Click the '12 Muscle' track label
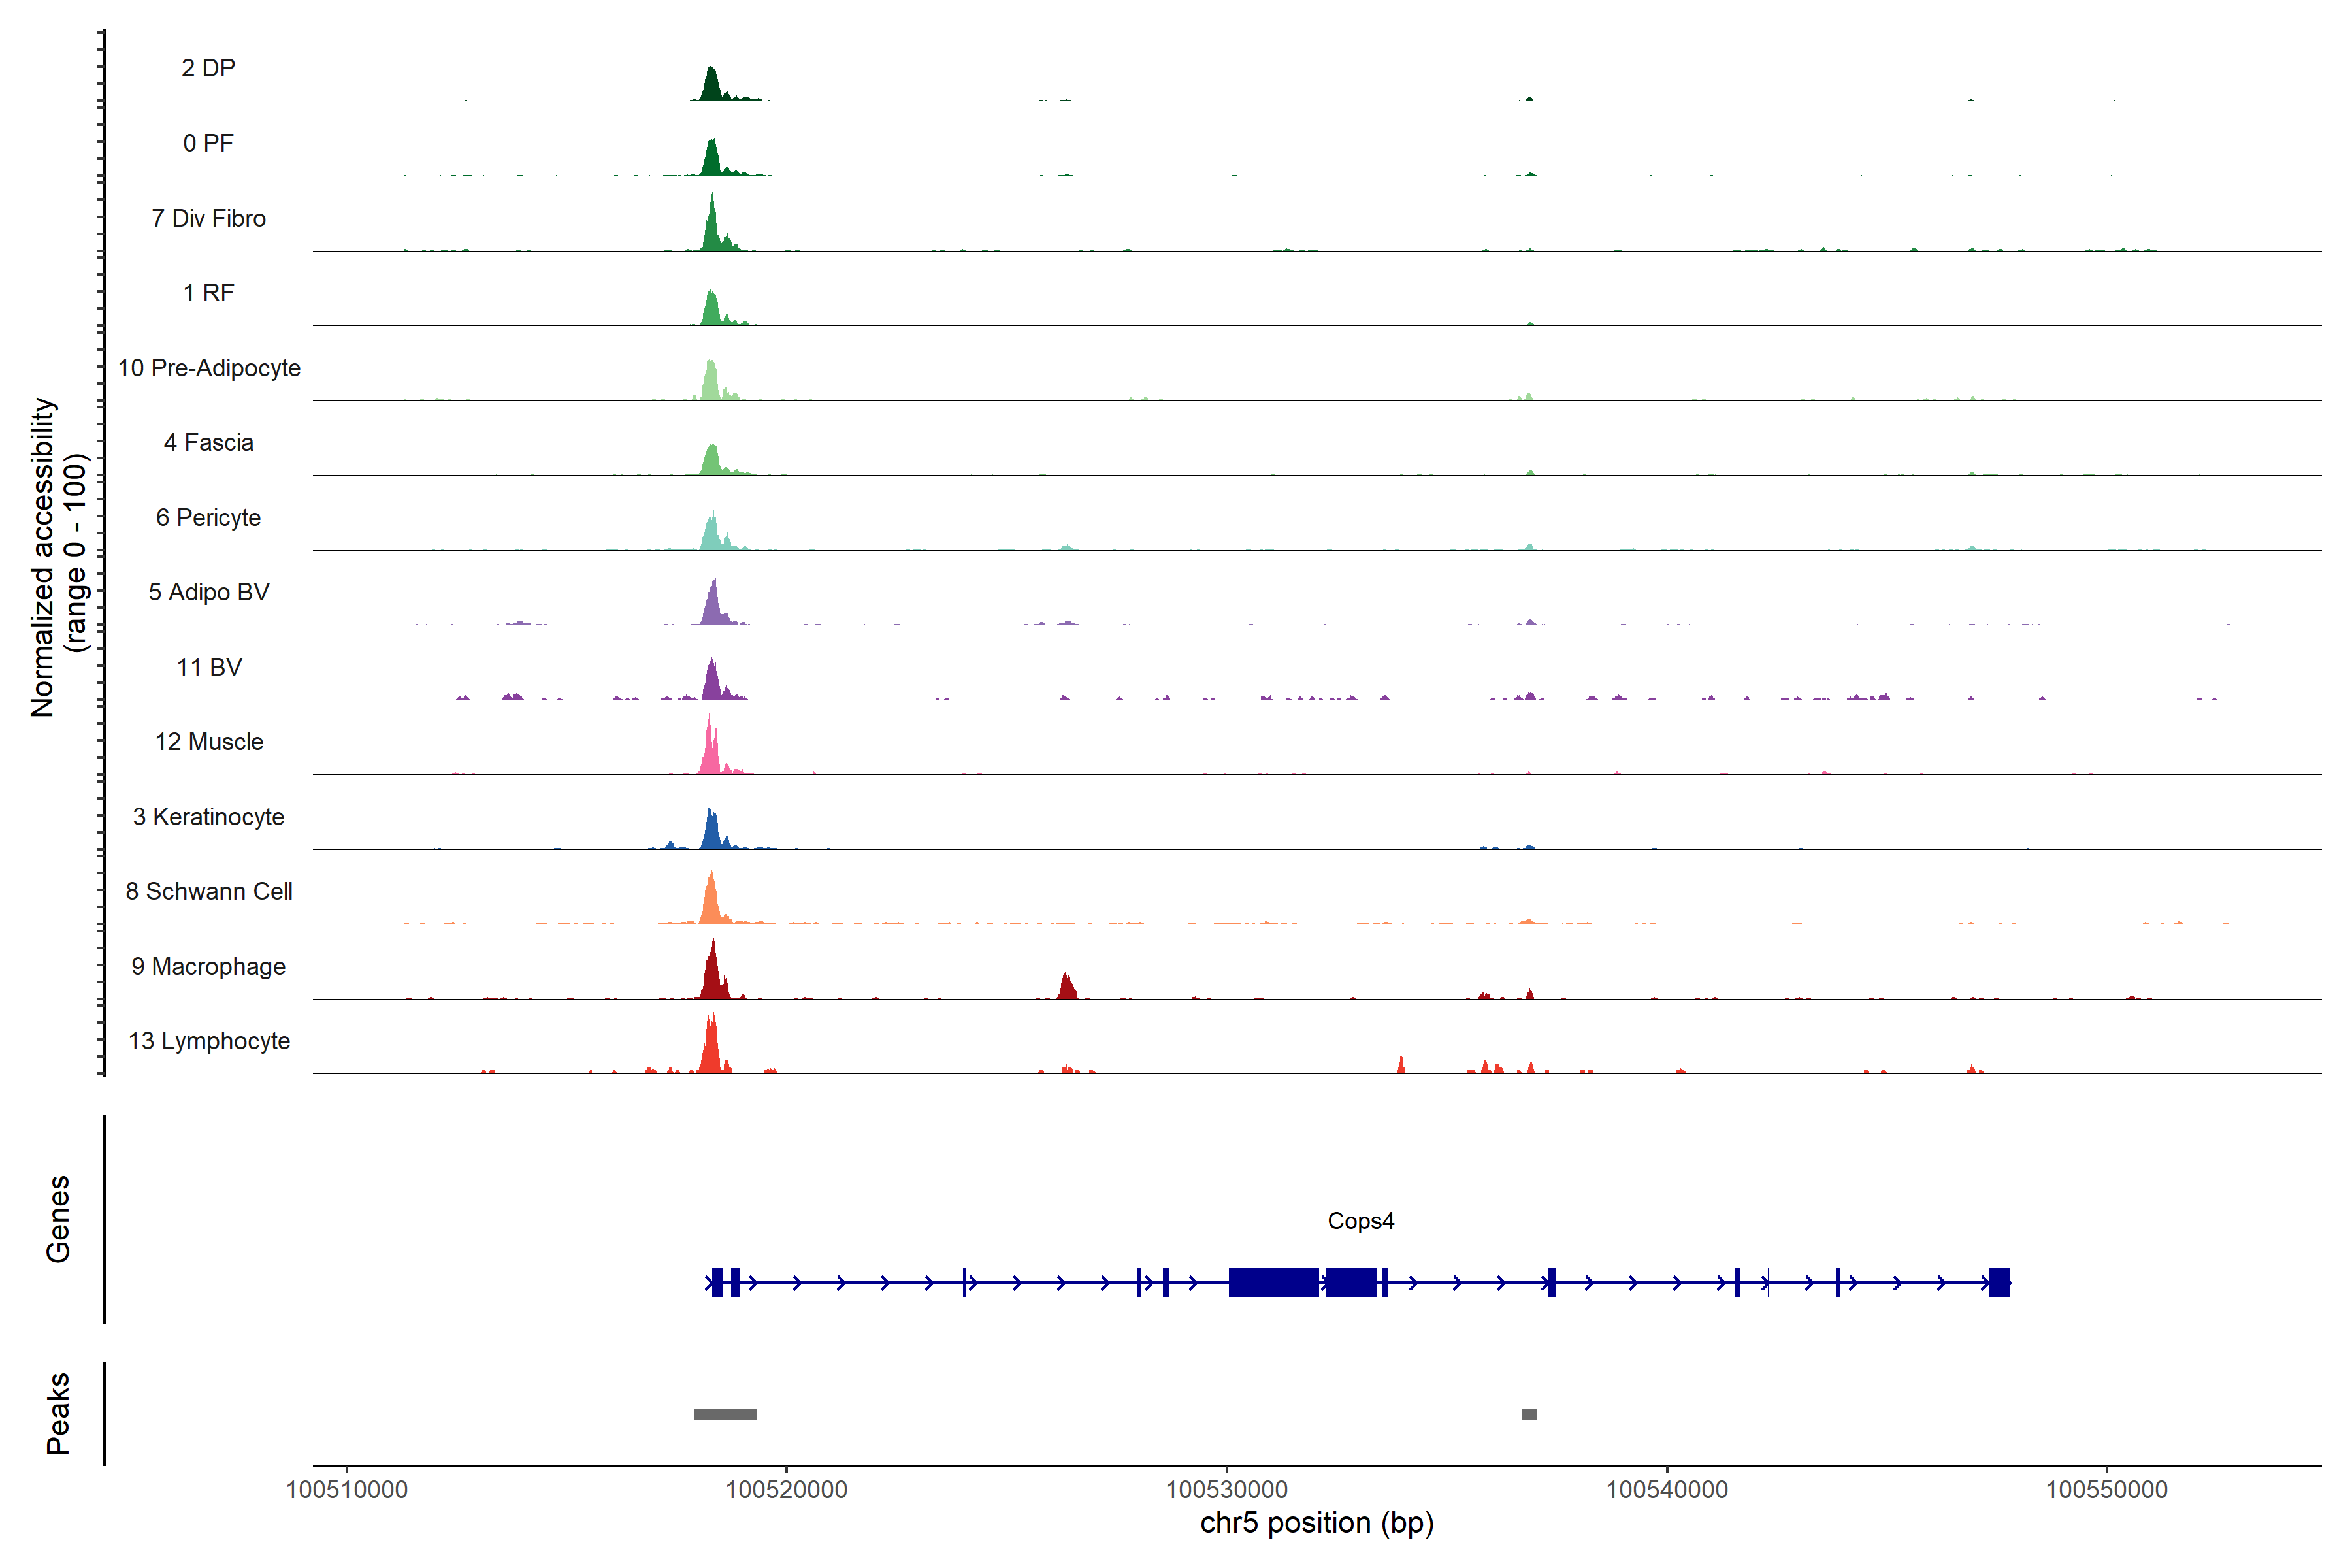 click(209, 742)
